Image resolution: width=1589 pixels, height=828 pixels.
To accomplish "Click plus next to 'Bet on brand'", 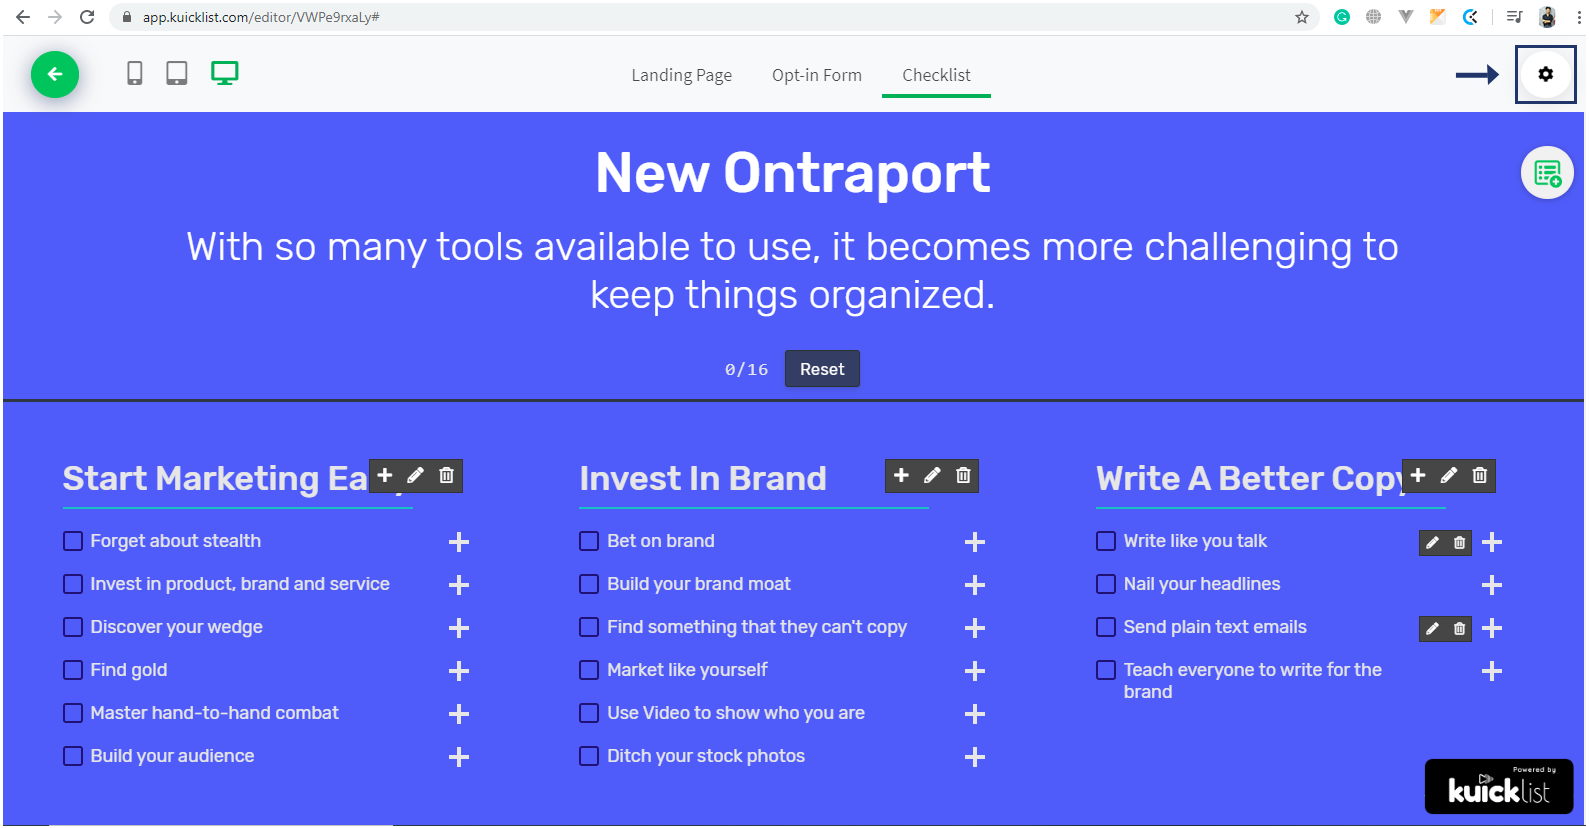I will 975,542.
